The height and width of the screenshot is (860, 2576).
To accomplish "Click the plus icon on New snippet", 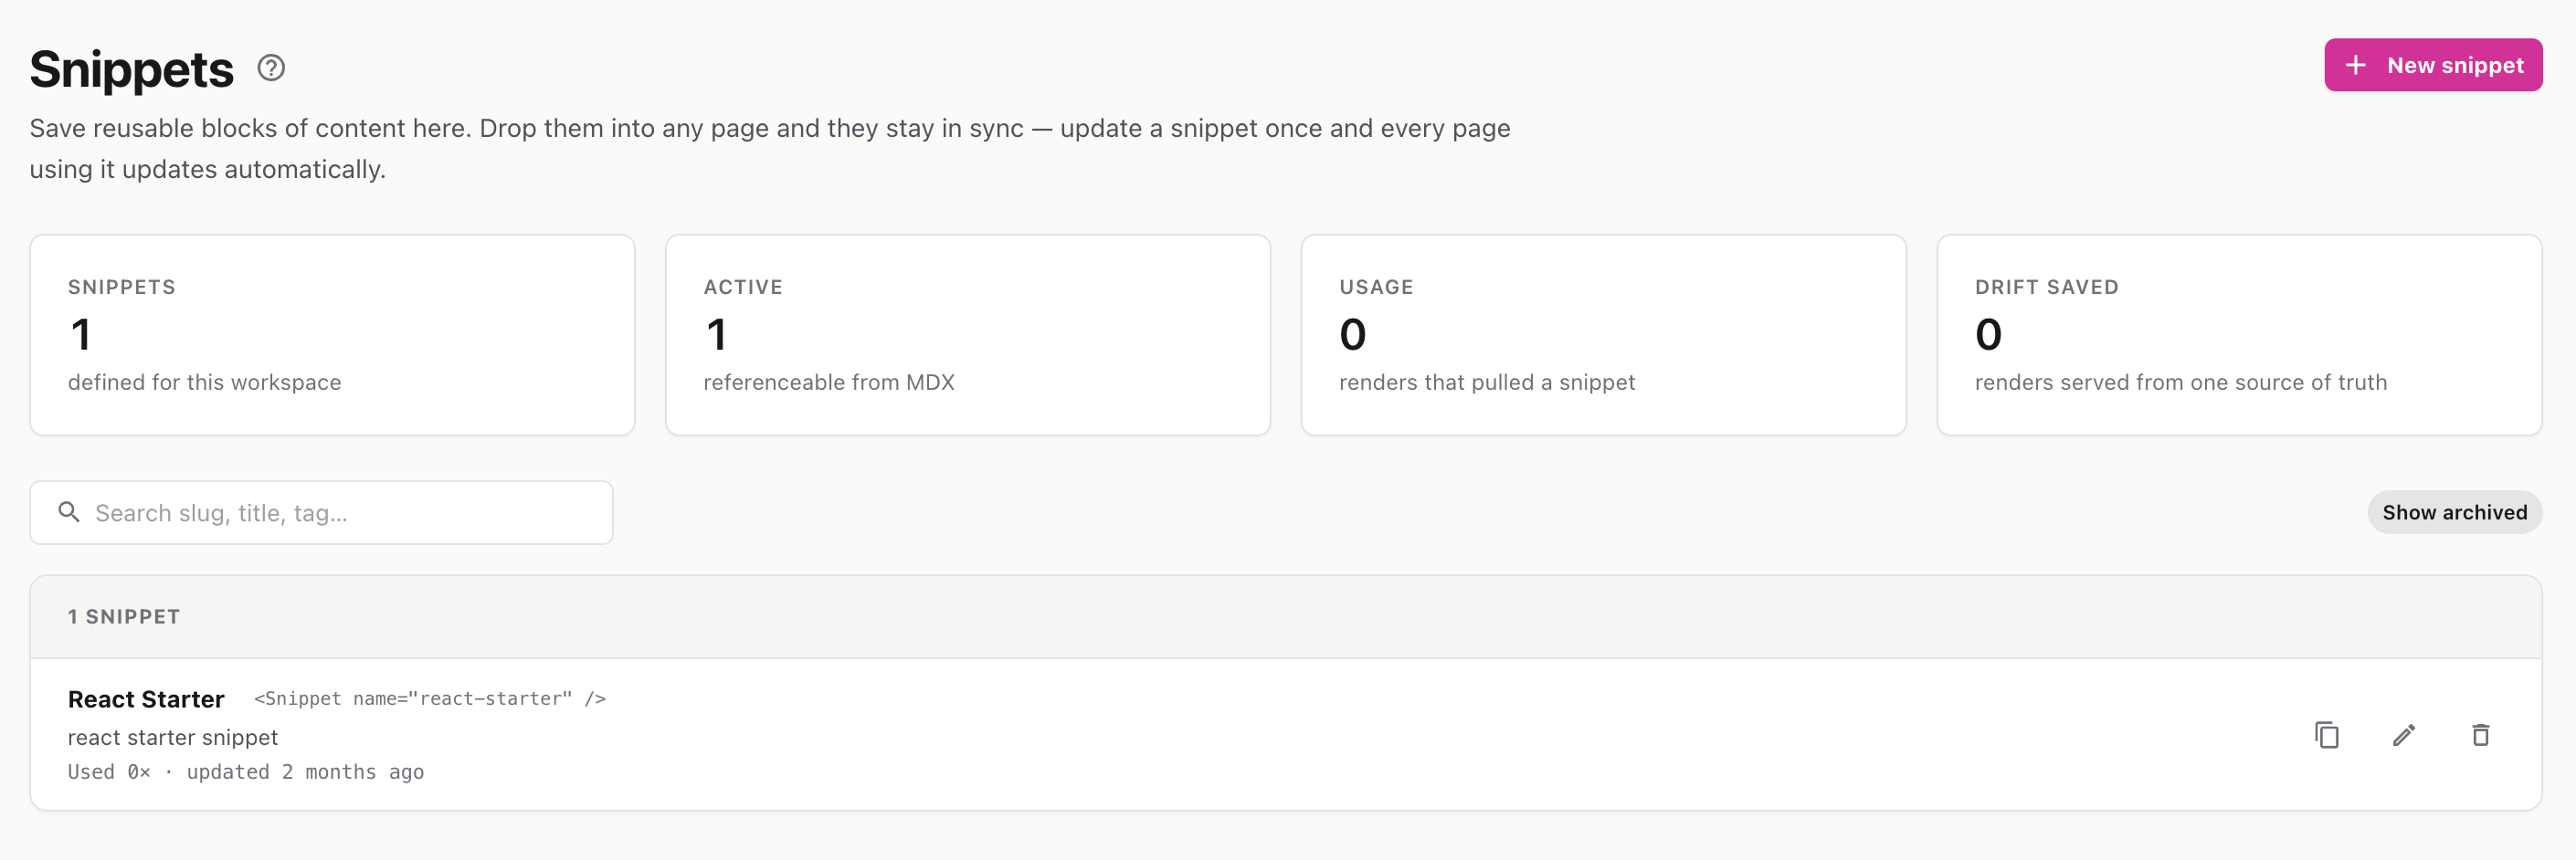I will (2356, 65).
